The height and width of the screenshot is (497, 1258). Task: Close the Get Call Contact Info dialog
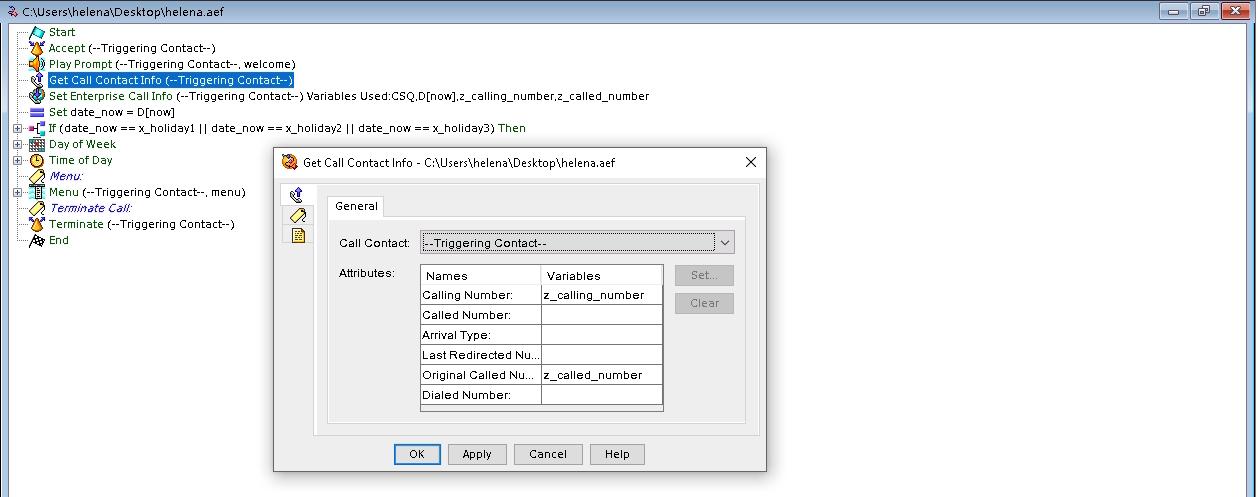coord(751,162)
